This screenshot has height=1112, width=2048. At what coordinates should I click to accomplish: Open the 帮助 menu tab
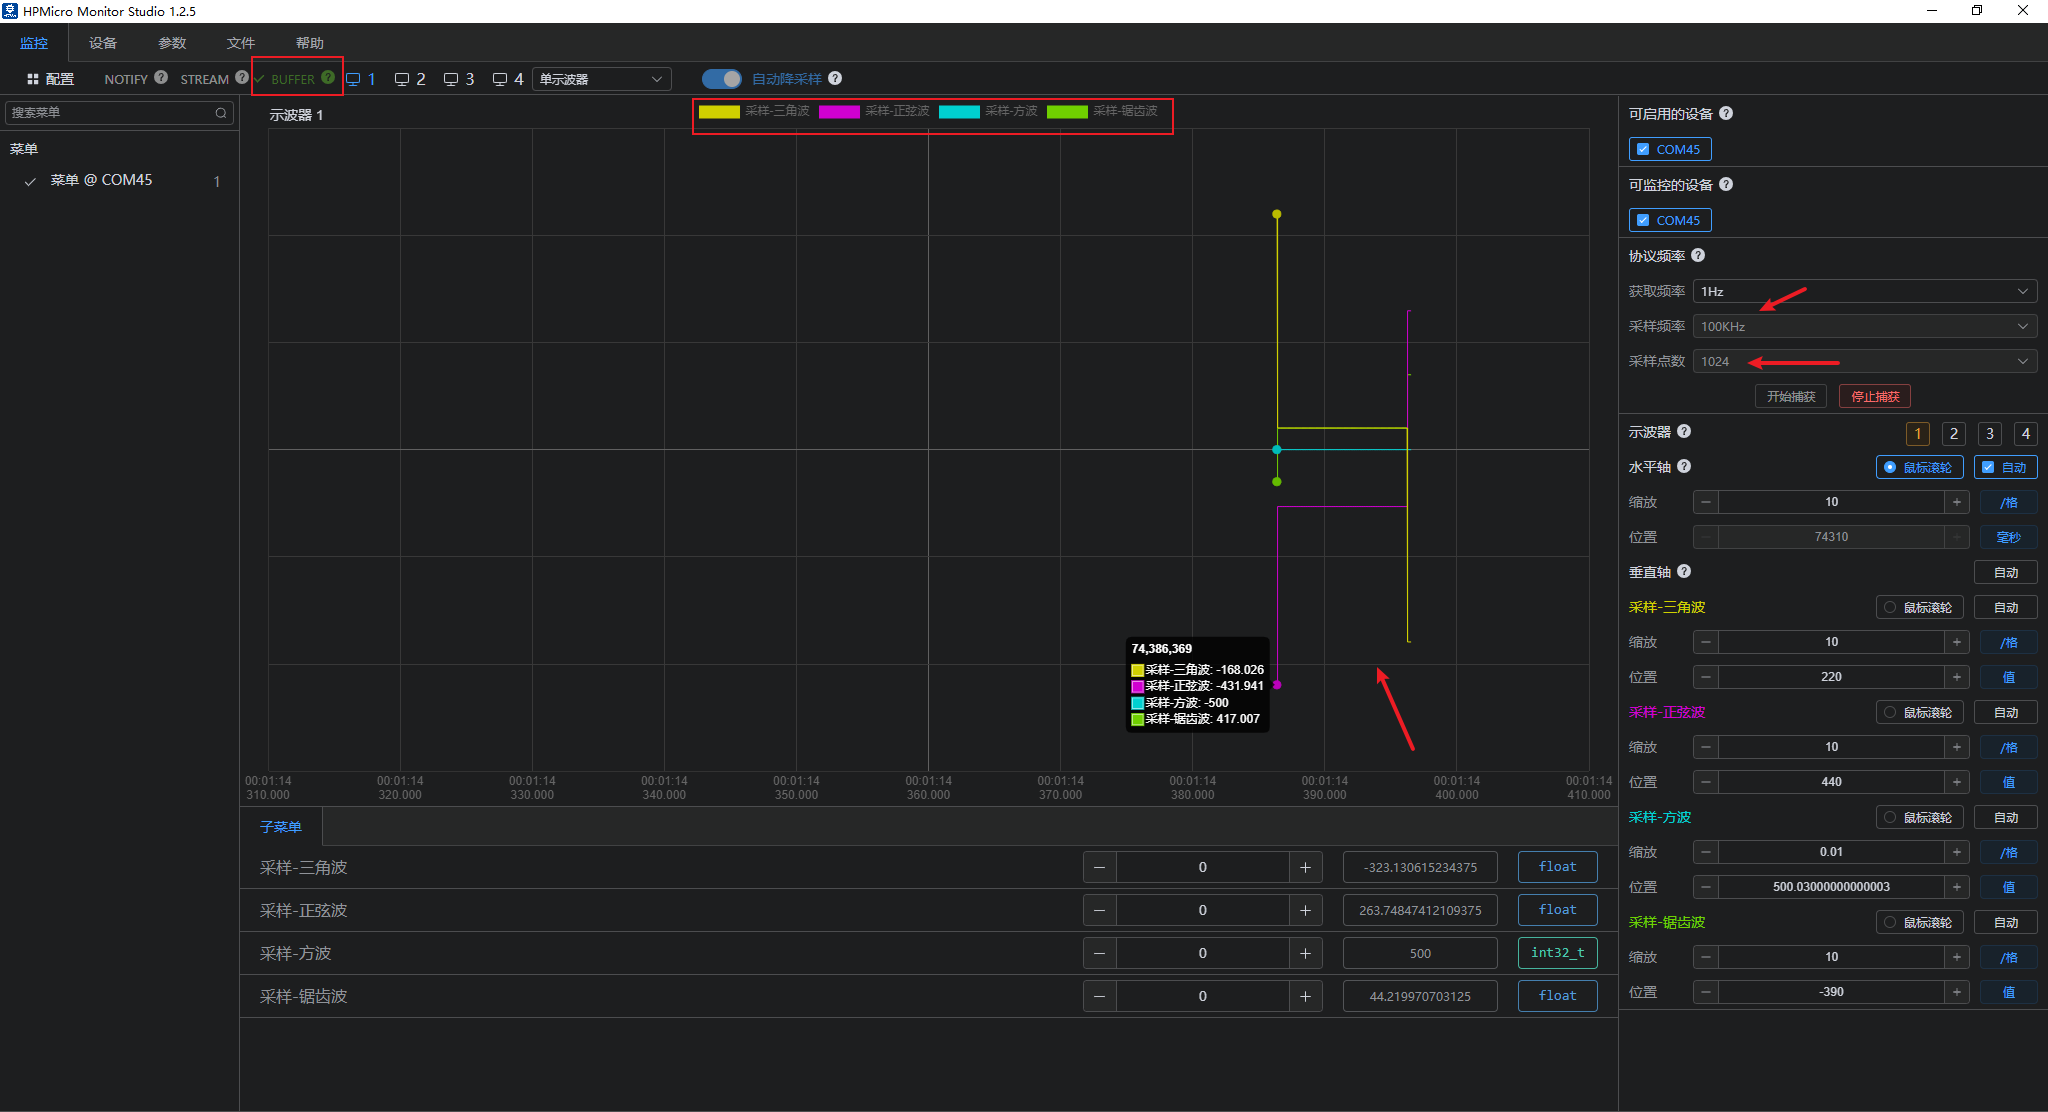pos(310,43)
